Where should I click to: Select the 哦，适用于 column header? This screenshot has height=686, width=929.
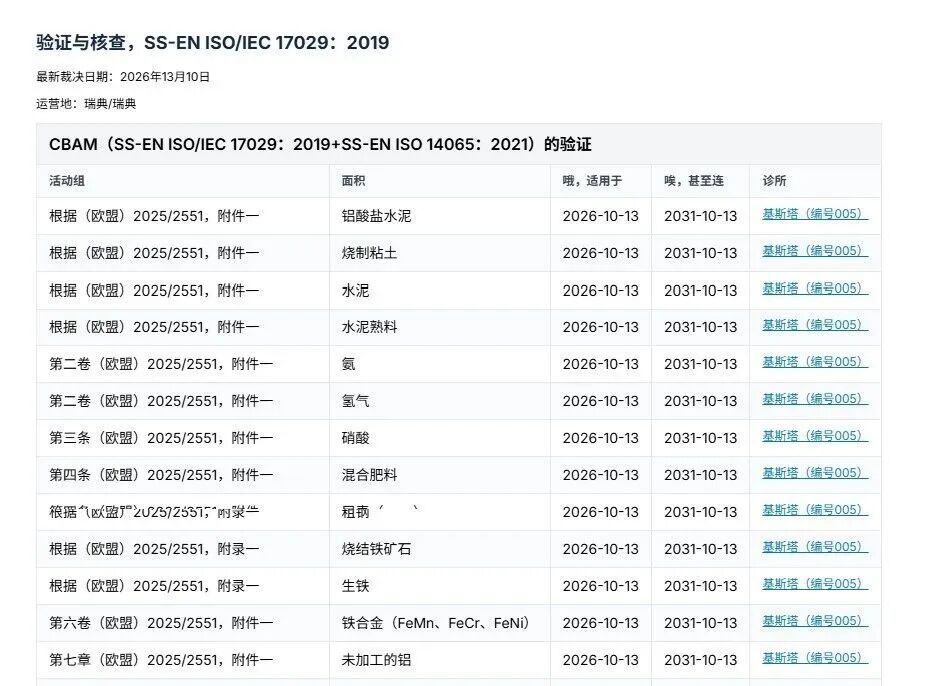pyautogui.click(x=592, y=181)
